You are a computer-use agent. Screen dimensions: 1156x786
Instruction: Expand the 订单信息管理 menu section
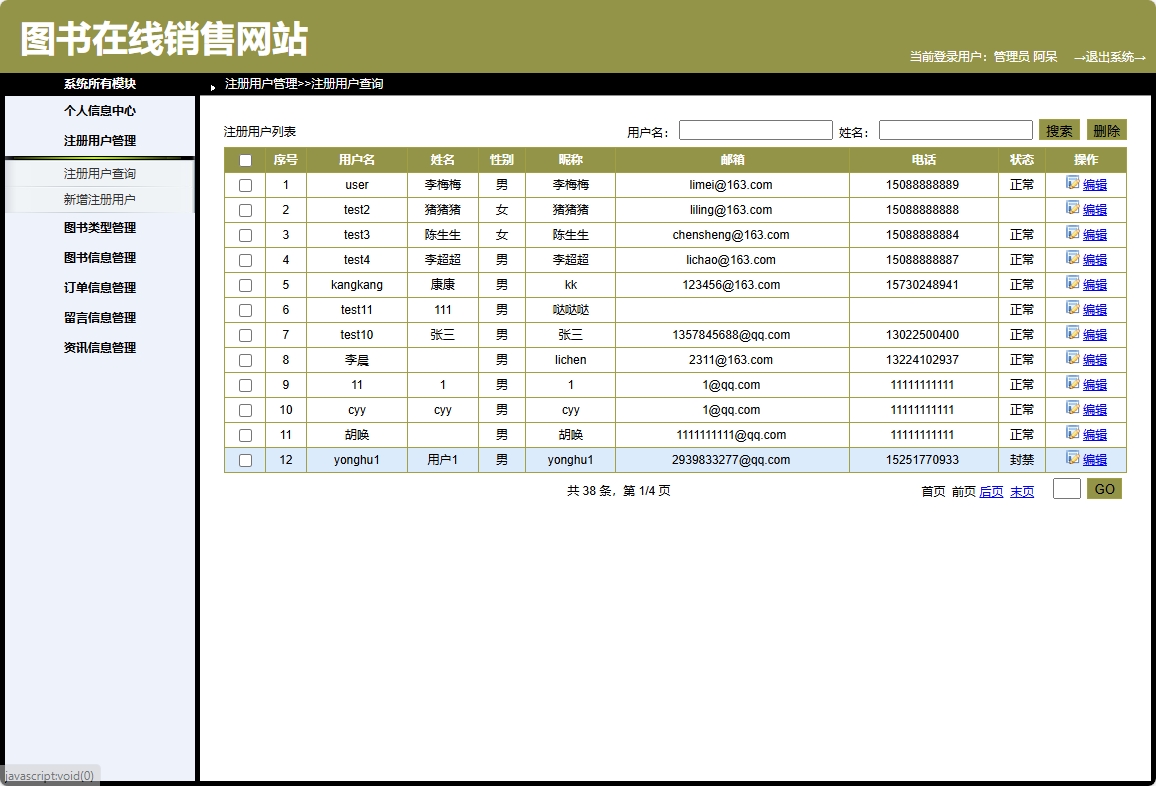pos(97,287)
